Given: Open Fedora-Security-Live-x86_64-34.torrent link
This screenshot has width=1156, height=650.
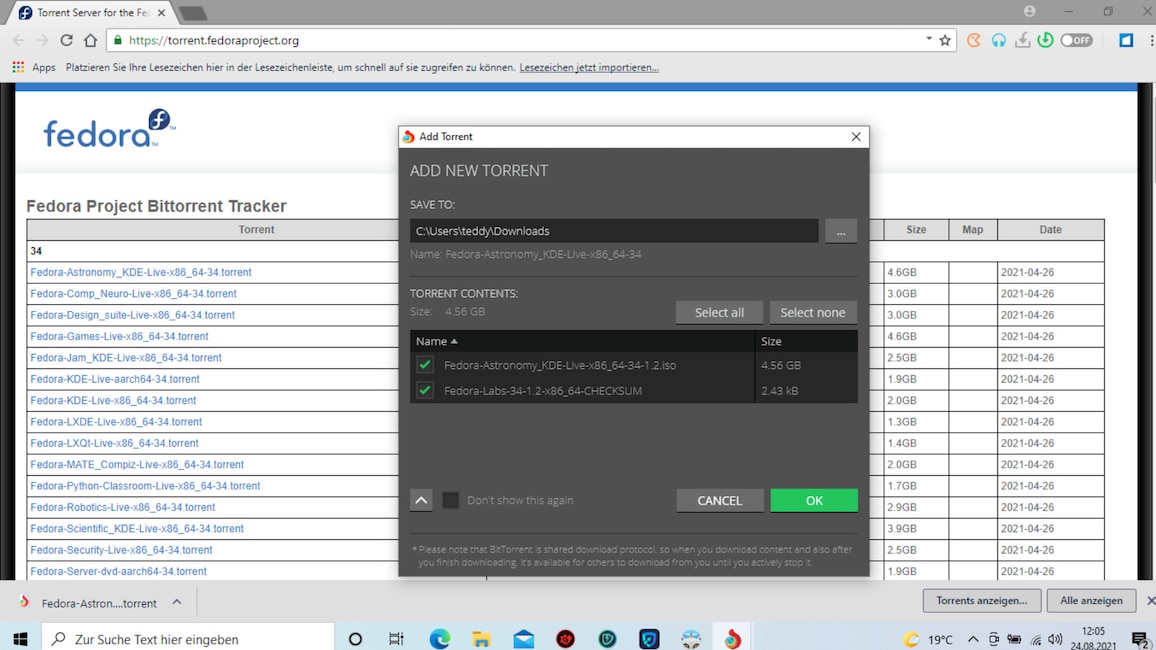Looking at the screenshot, I should 122,550.
